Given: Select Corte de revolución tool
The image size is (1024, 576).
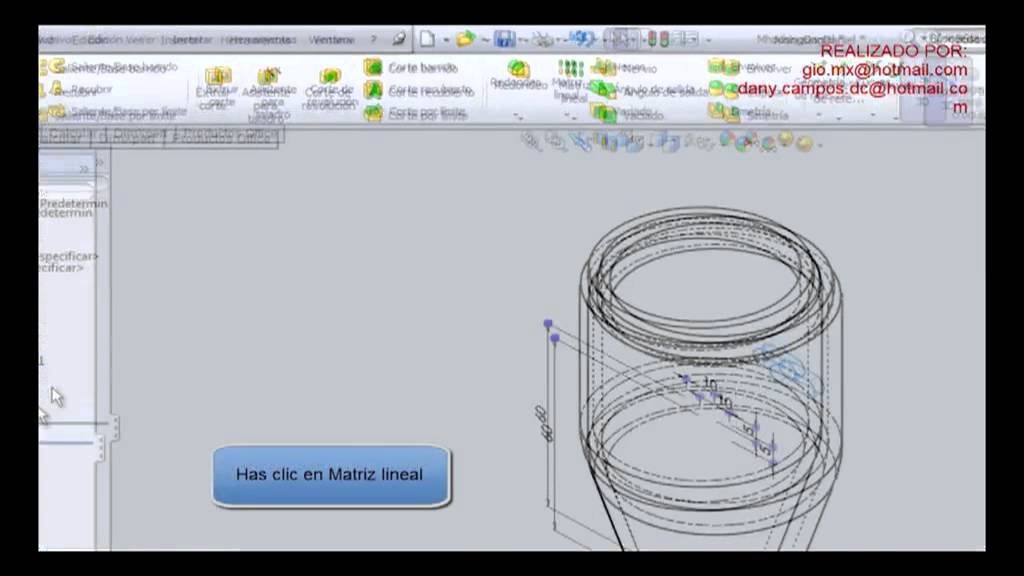Looking at the screenshot, I should [x=330, y=86].
